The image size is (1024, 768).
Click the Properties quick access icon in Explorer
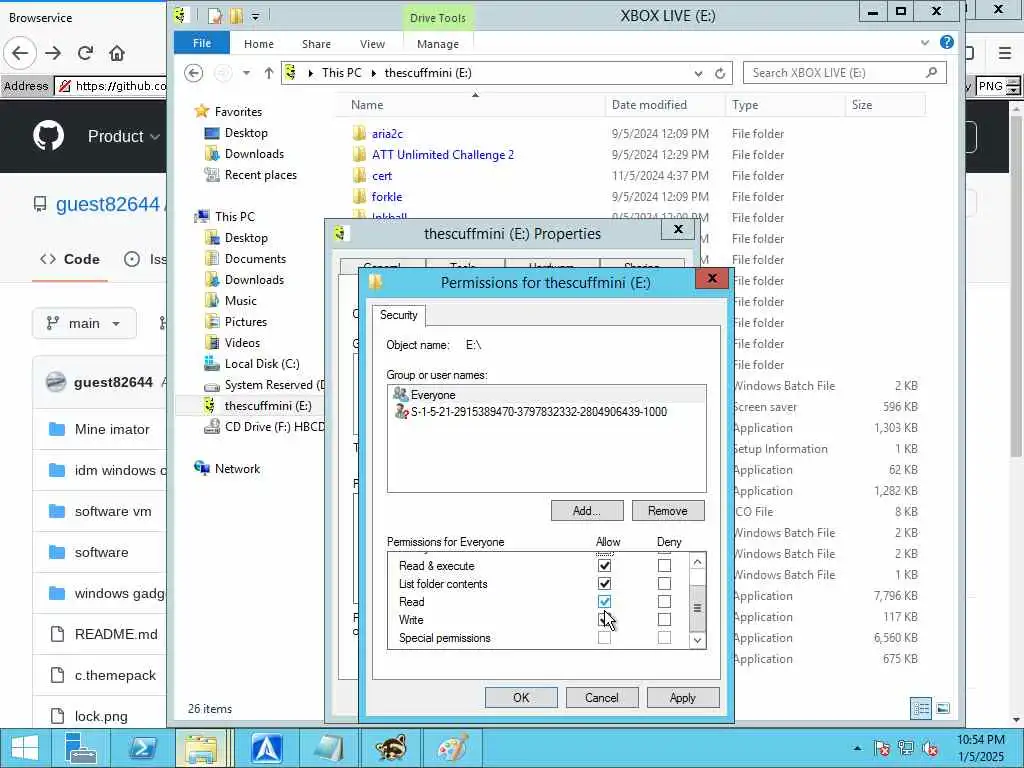[214, 16]
